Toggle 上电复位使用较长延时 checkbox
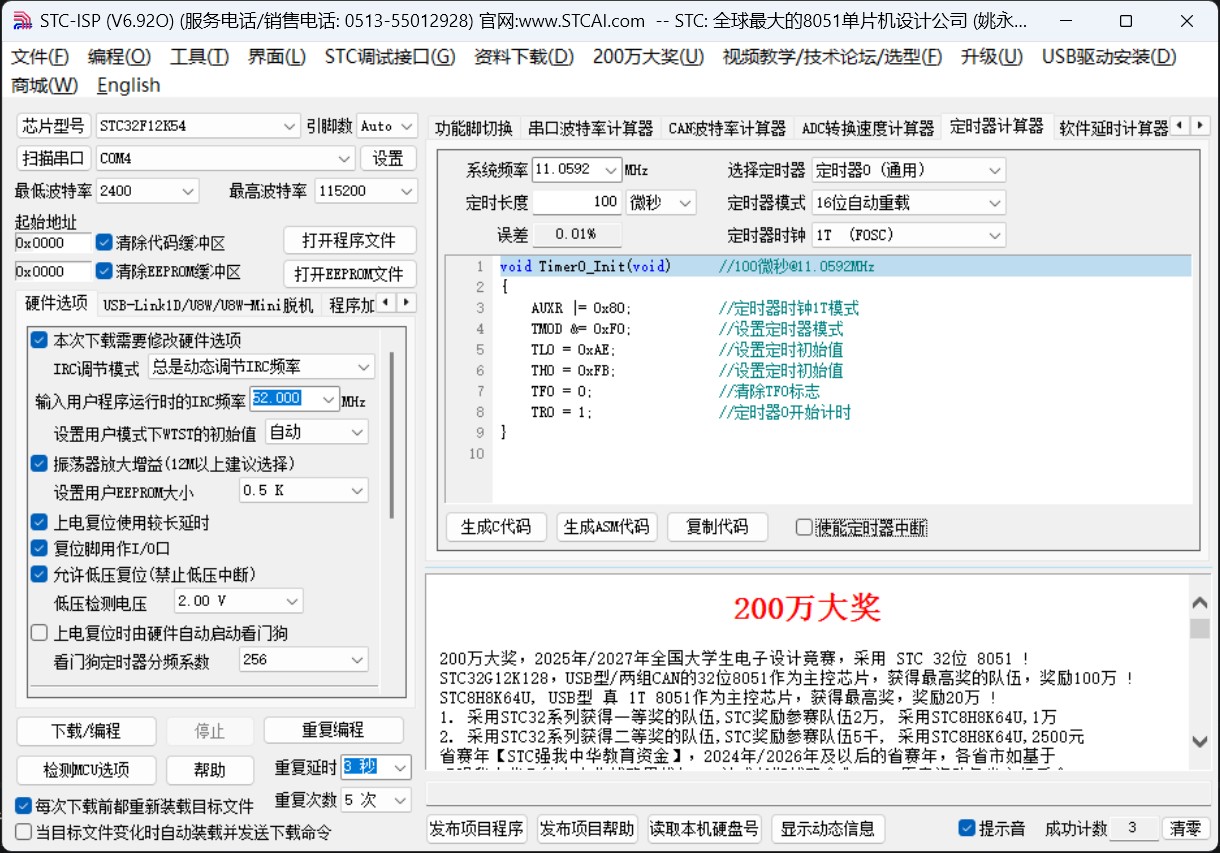The image size is (1220, 853). pos(39,522)
